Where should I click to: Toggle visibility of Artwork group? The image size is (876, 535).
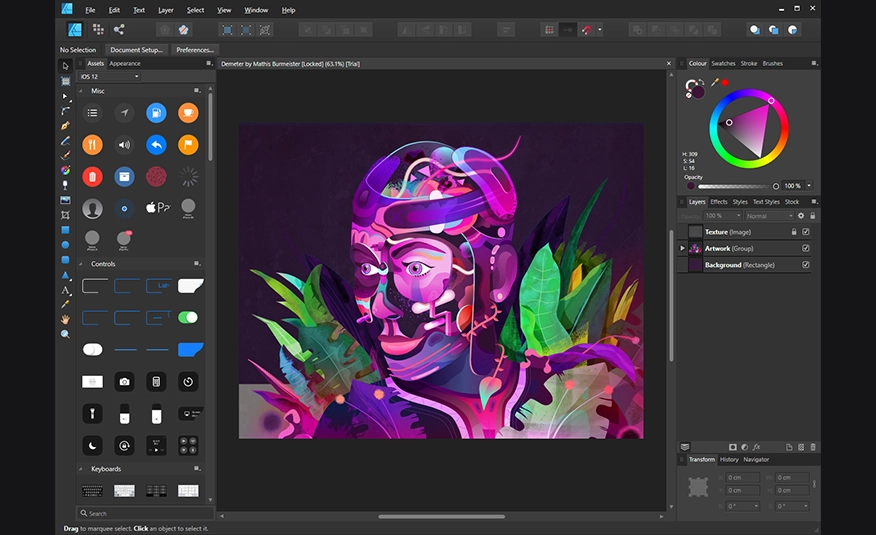coord(806,248)
